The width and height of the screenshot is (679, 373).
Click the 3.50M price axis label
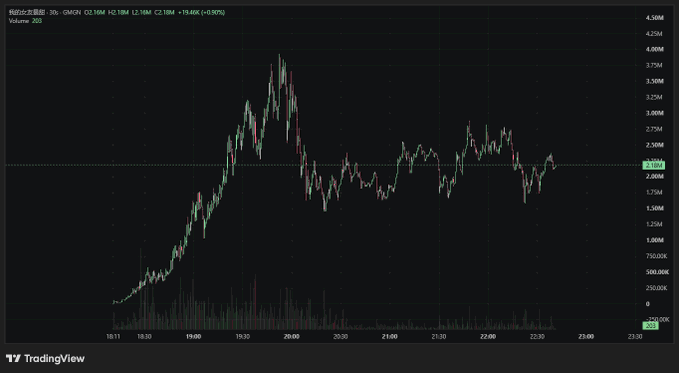click(x=654, y=81)
